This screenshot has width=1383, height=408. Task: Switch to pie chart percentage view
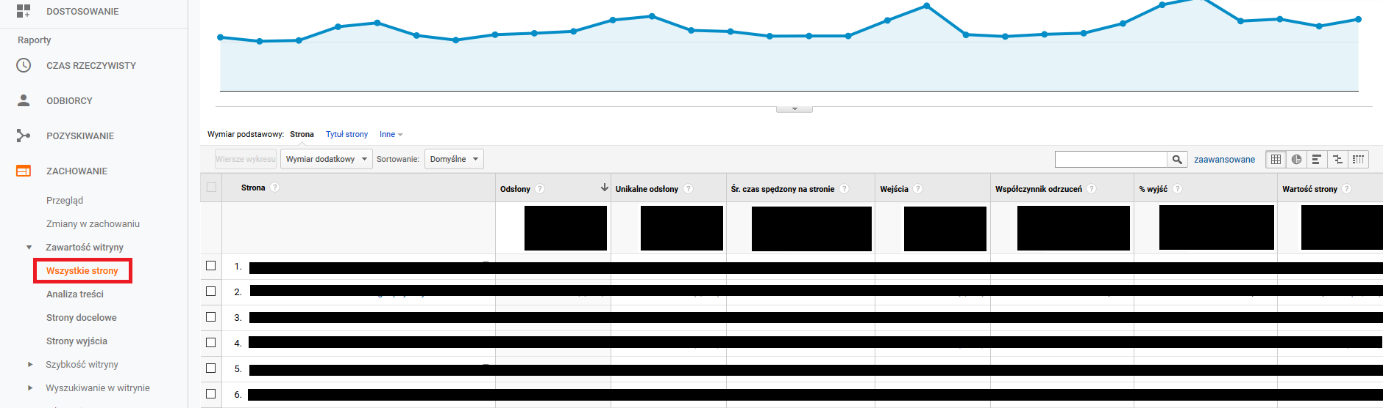point(1296,159)
